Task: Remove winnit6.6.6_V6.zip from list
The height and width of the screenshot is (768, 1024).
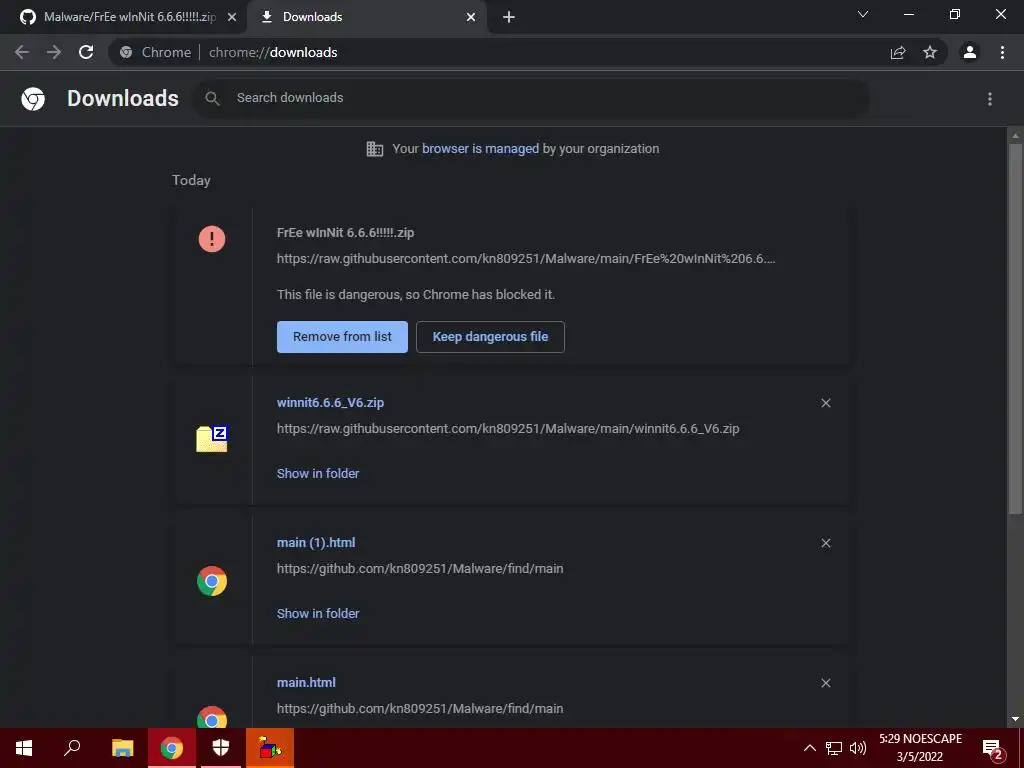Action: point(826,403)
